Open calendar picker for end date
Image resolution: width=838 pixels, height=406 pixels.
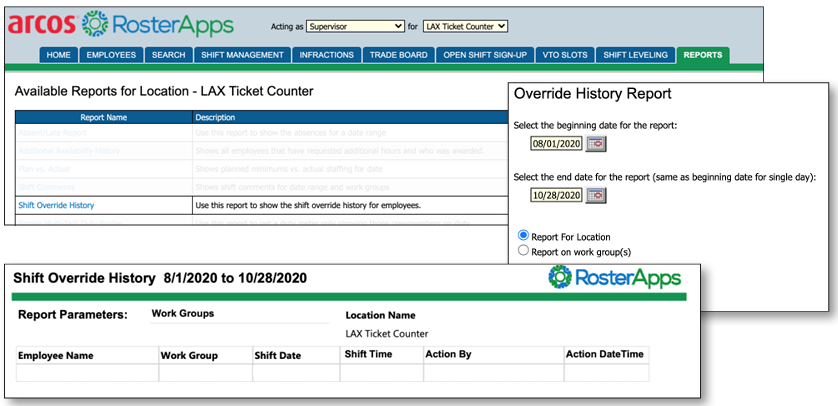coord(596,196)
